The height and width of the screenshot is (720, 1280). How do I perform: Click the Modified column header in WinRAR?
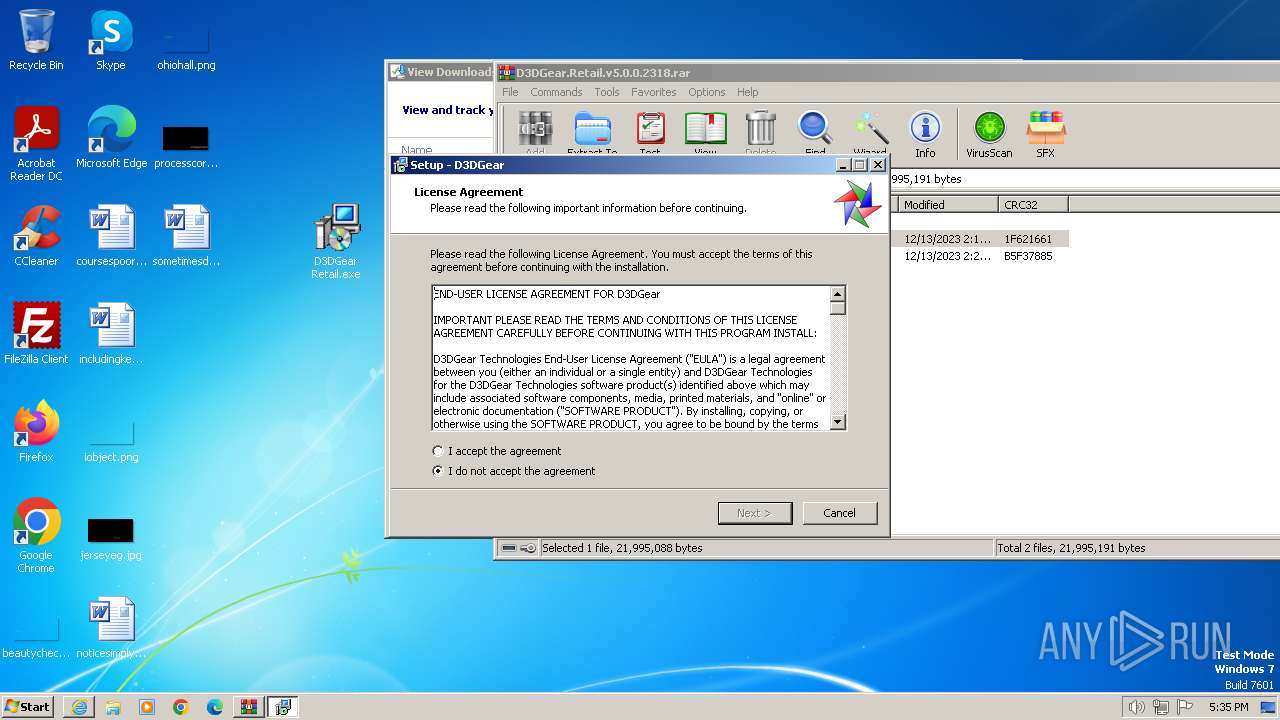947,205
